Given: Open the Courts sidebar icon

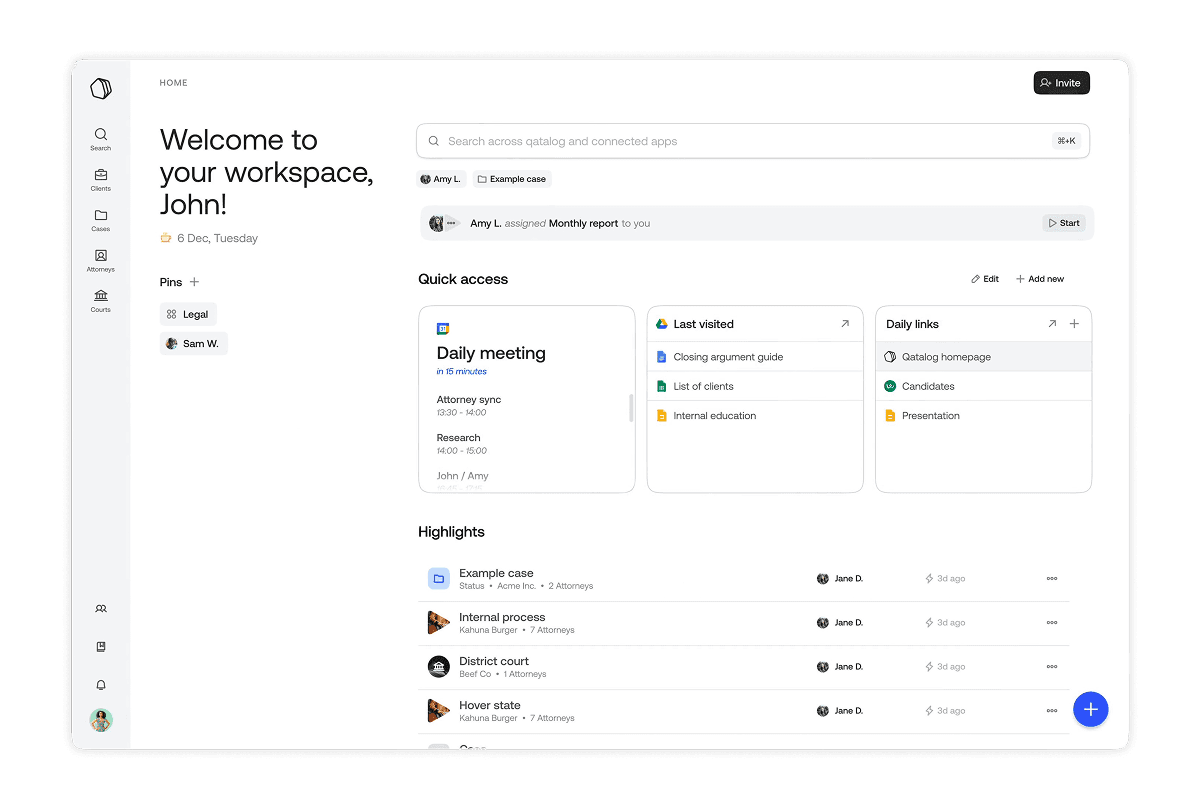Looking at the screenshot, I should (x=101, y=301).
